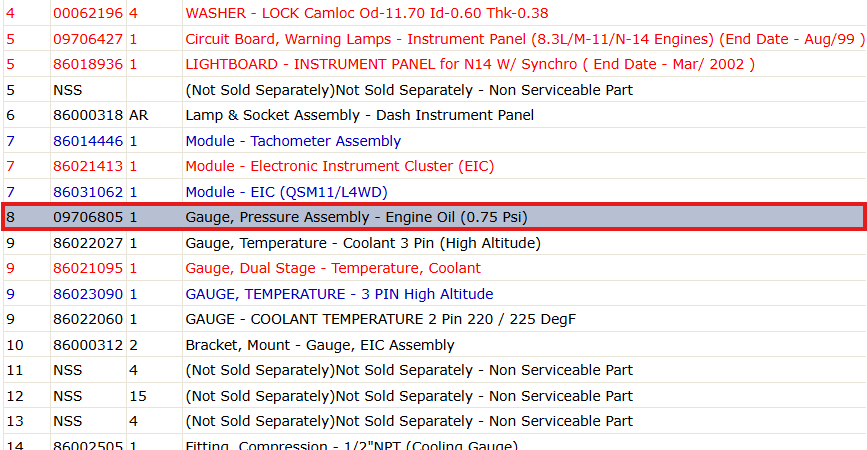This screenshot has width=867, height=450.
Task: Click Gauge, Dual Stage Temperature Coolant entry
Action: click(333, 268)
